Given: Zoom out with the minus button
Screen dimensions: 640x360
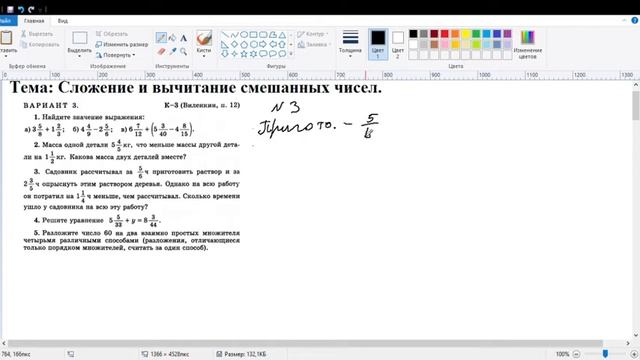Looking at the screenshot, I should [576, 354].
